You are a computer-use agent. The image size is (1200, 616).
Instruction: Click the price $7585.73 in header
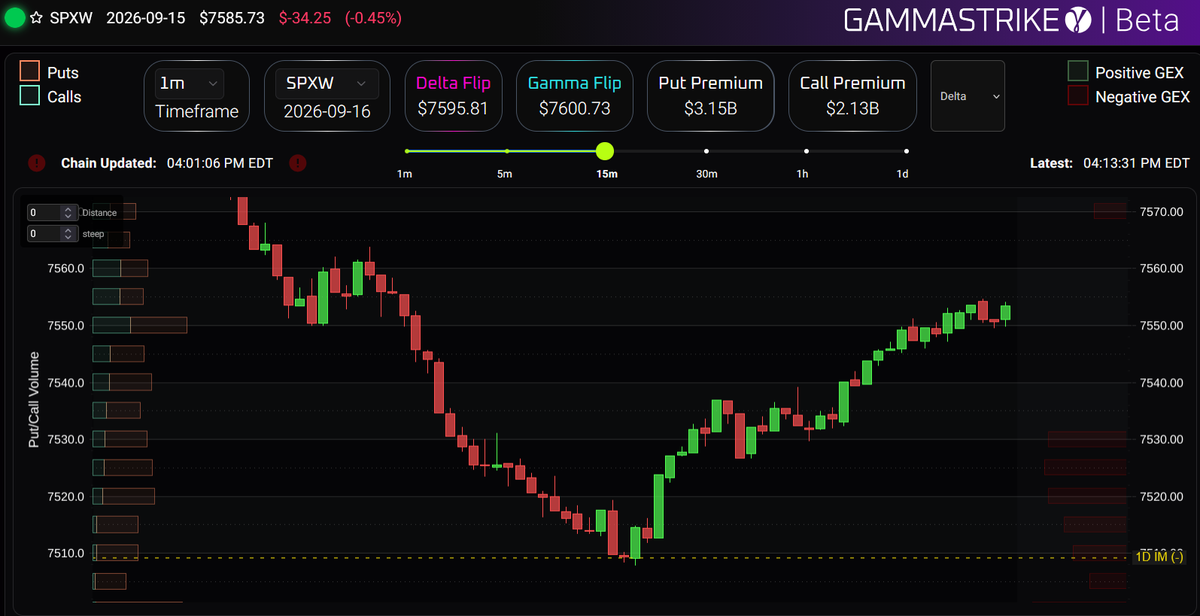(x=232, y=18)
